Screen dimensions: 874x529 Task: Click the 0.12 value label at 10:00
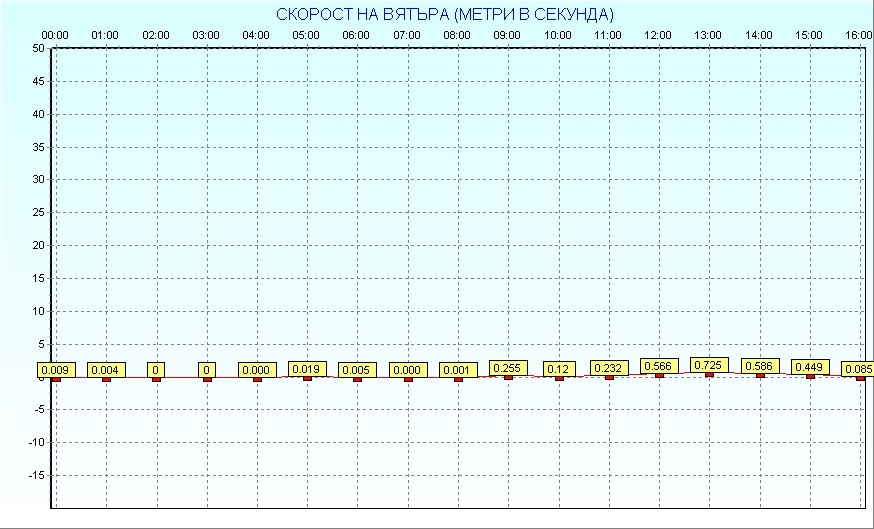[559, 369]
